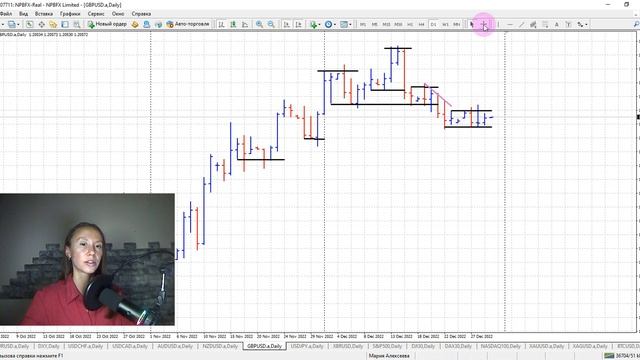The height and width of the screenshot is (360, 640).
Task: Expand the Indicators dropdown arrow
Action: (319, 24)
